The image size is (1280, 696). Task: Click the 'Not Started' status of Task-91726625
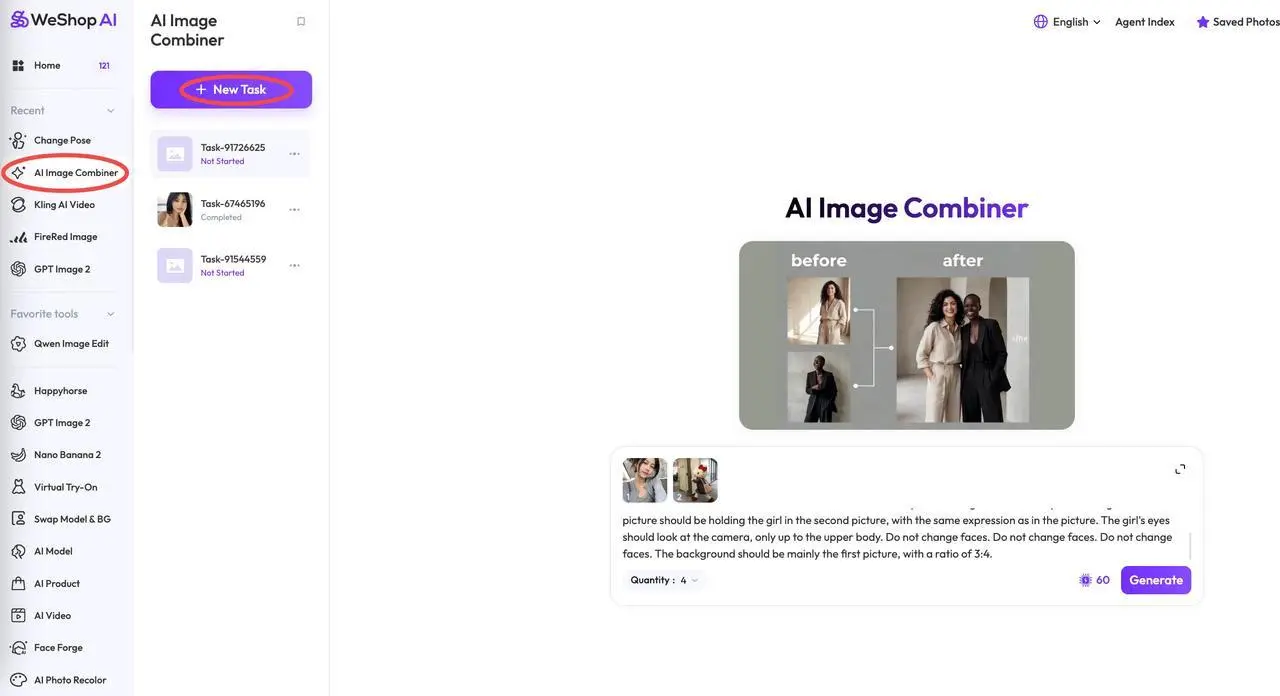coord(222,161)
